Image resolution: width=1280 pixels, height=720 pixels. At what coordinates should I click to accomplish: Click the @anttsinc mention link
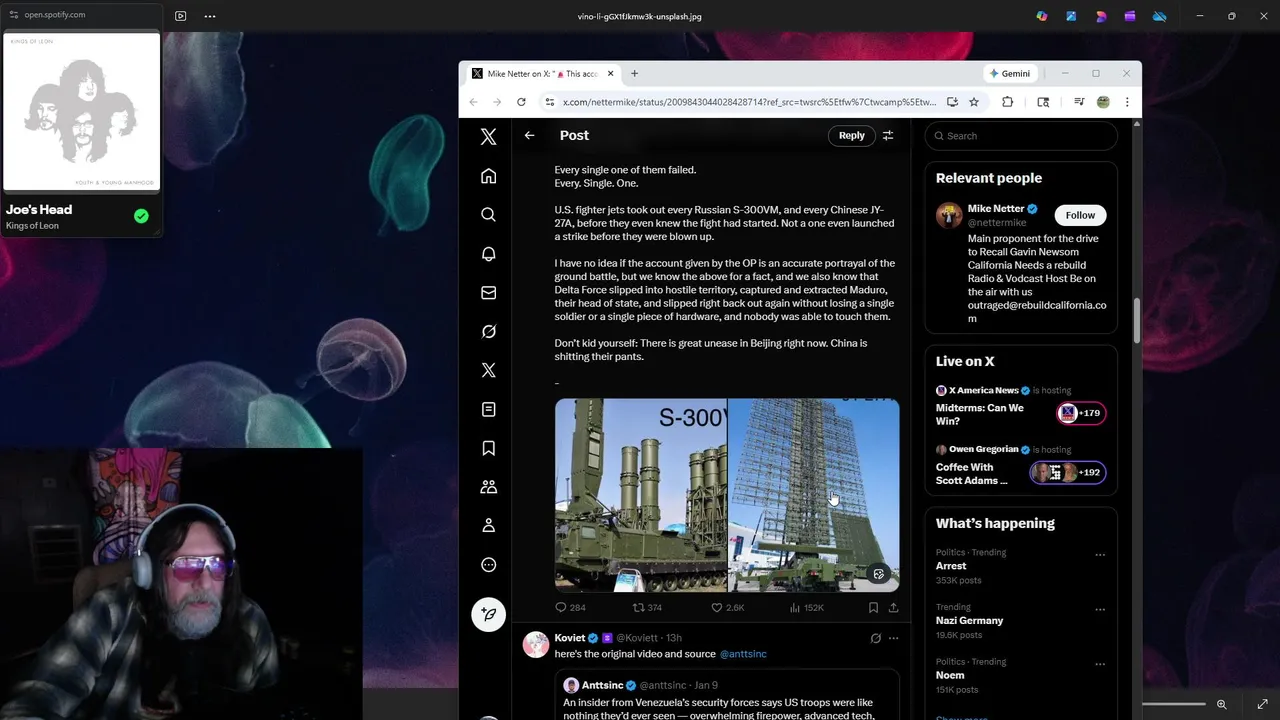tap(743, 654)
